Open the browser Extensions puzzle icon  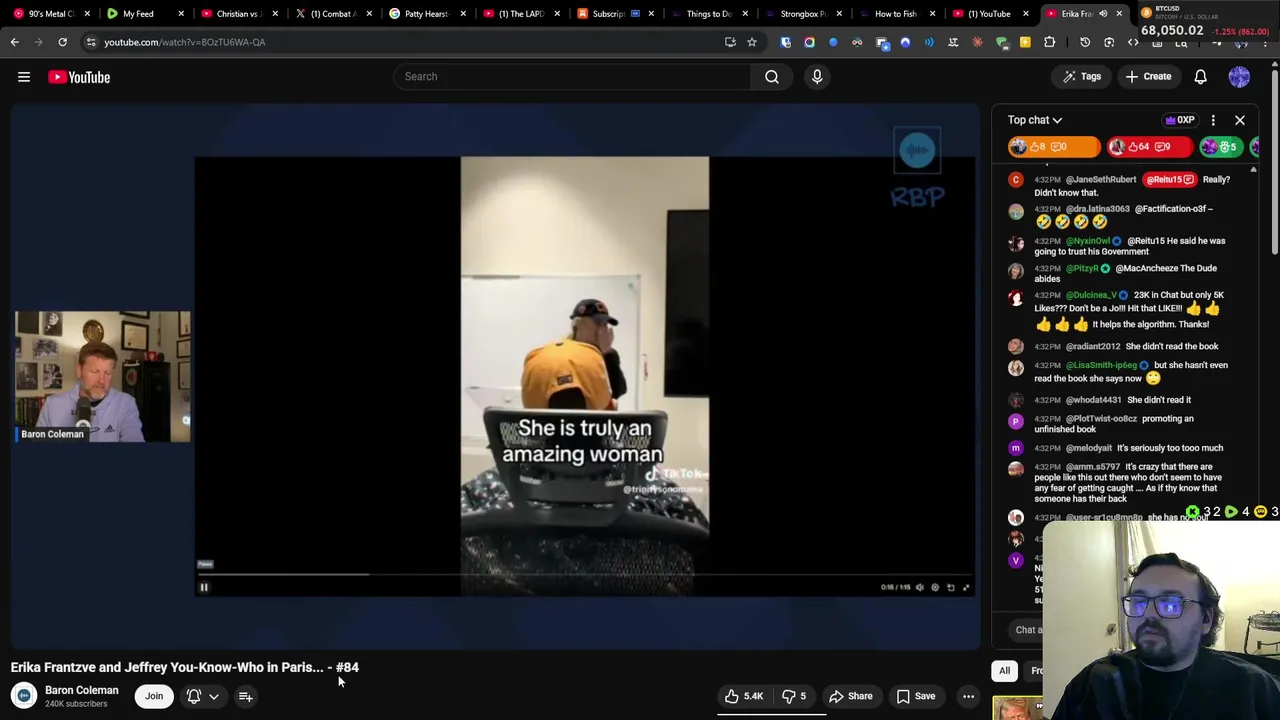[1049, 42]
